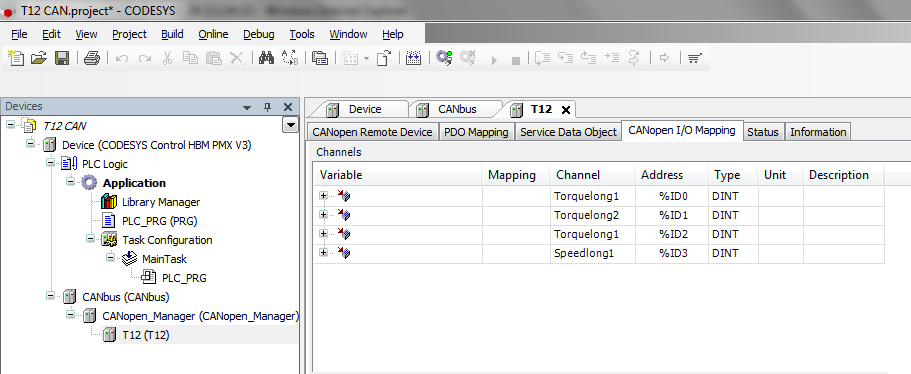Create a new project with the New icon
This screenshot has height=374, width=911.
pyautogui.click(x=16, y=58)
